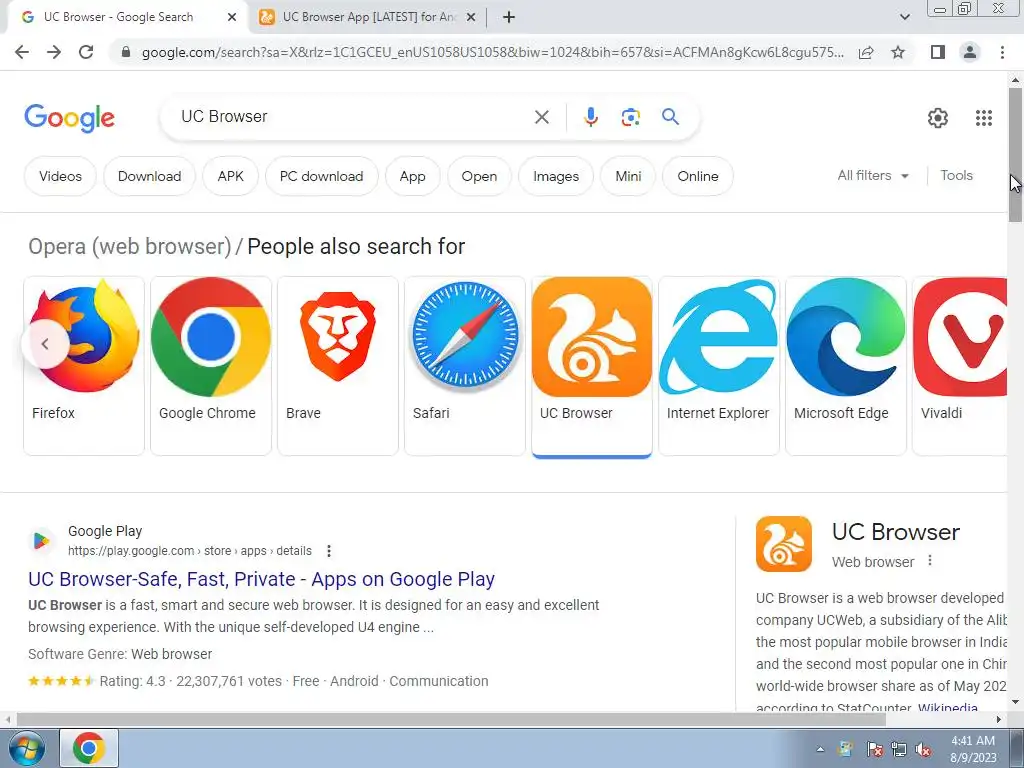Select the Internet Explorer card
Image resolution: width=1024 pixels, height=768 pixels.
[718, 366]
